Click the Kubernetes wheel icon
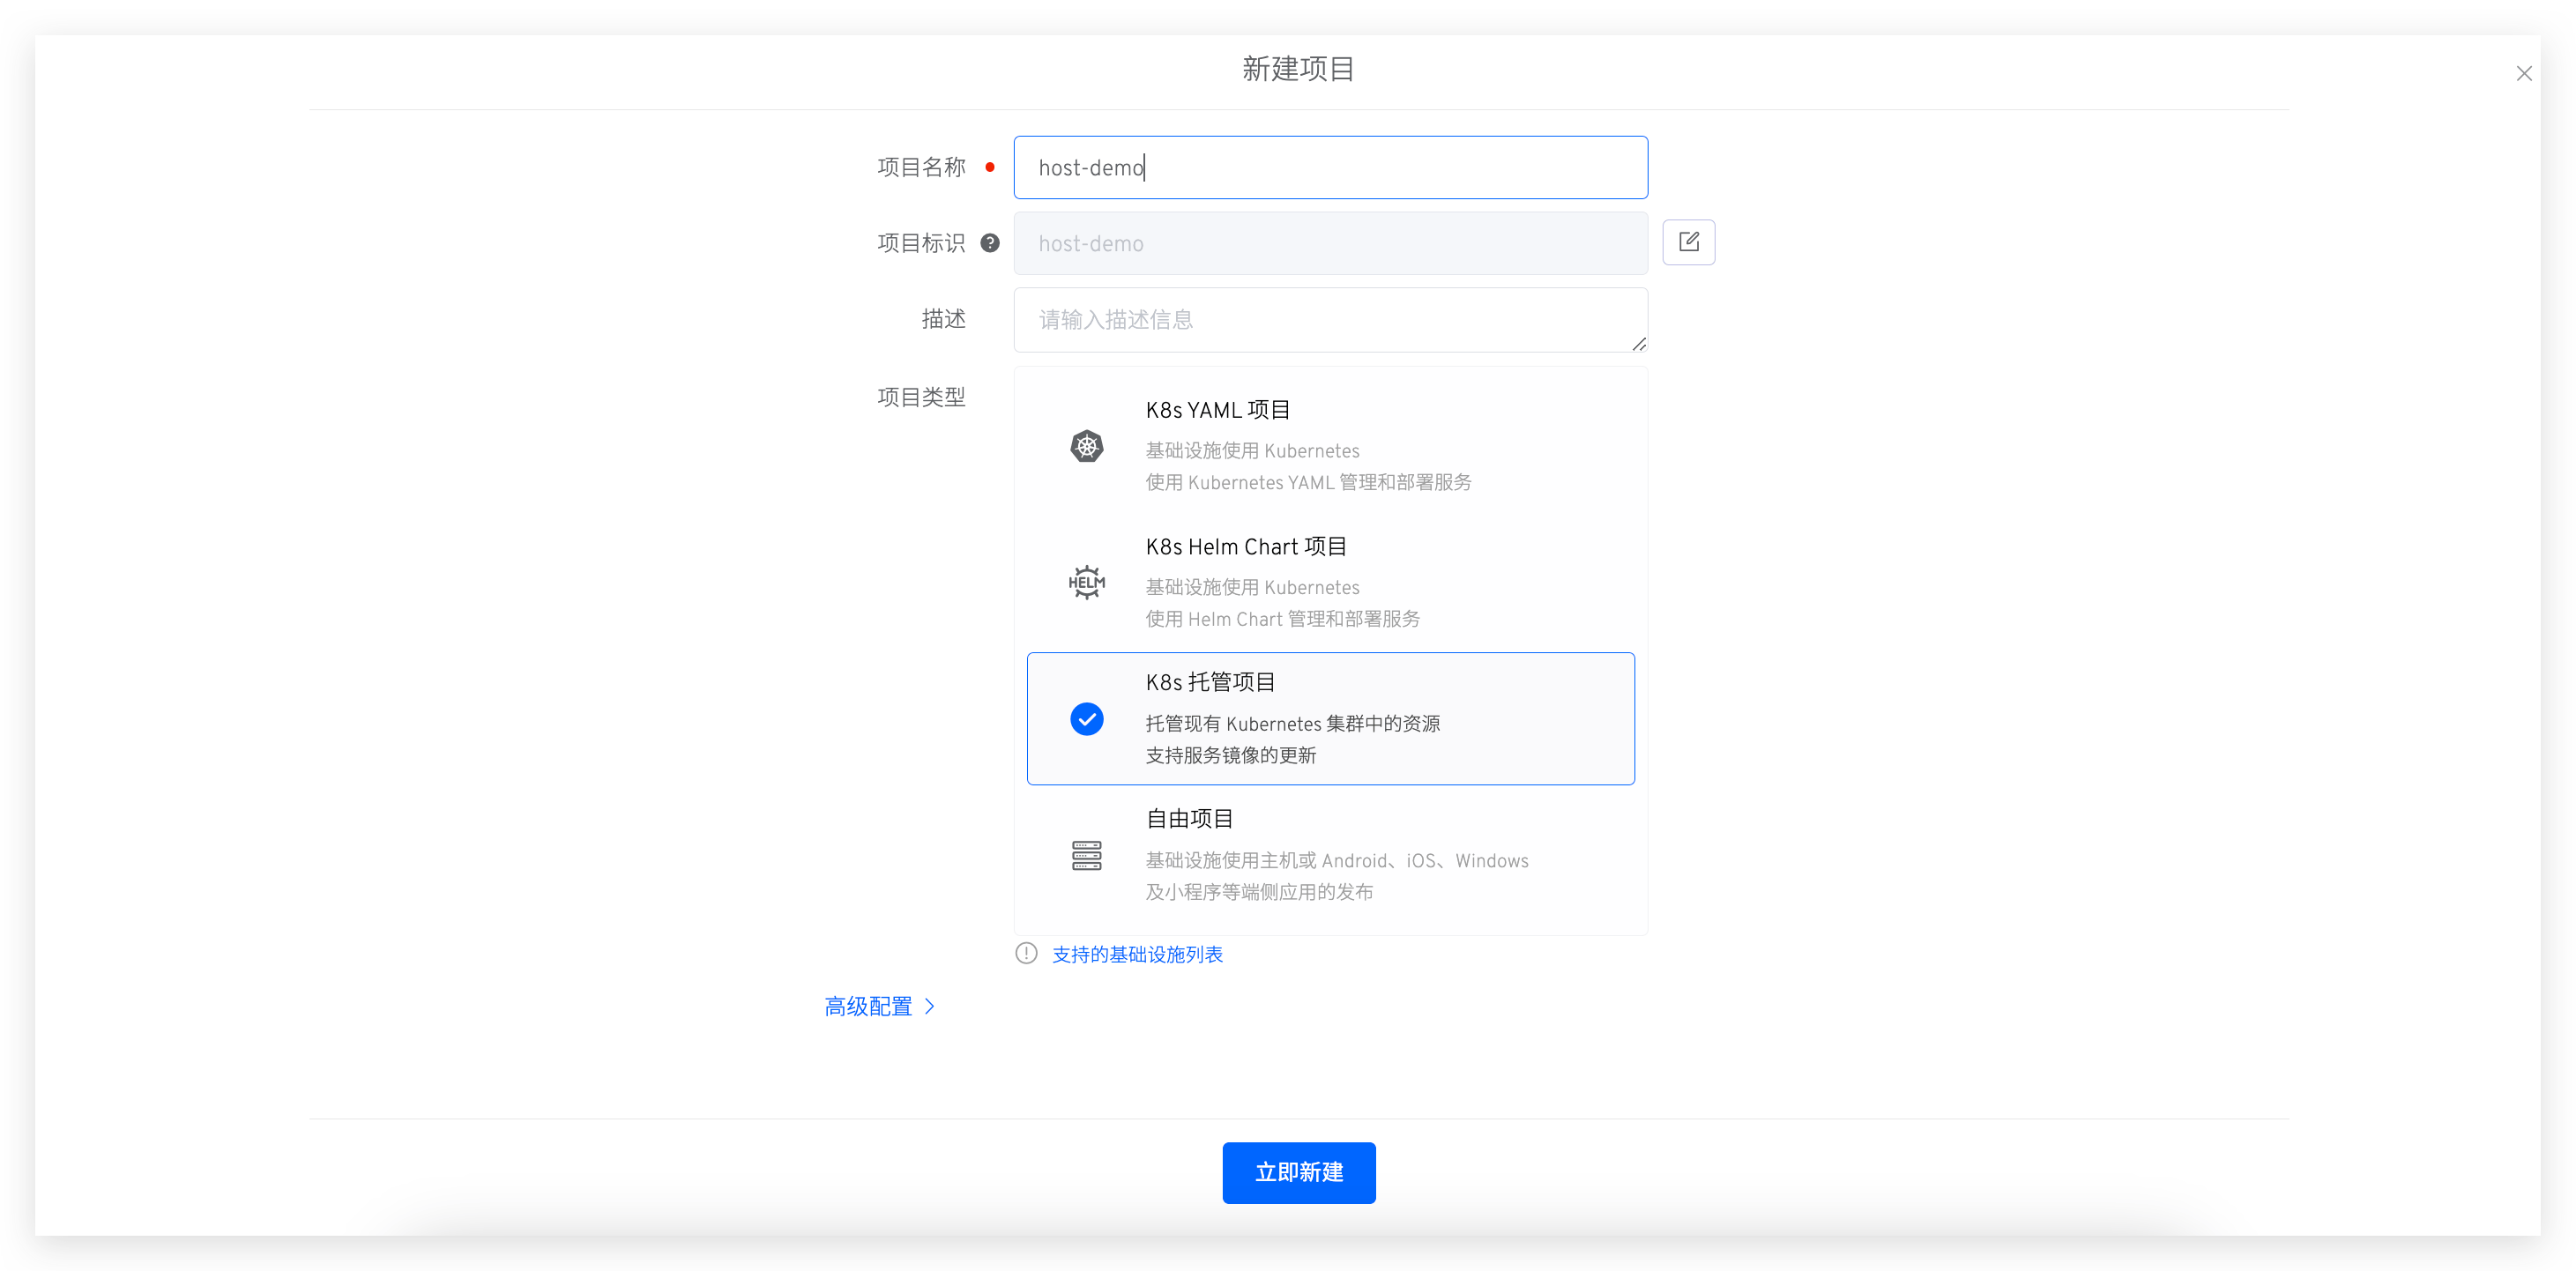The height and width of the screenshot is (1271, 2576). pyautogui.click(x=1086, y=446)
